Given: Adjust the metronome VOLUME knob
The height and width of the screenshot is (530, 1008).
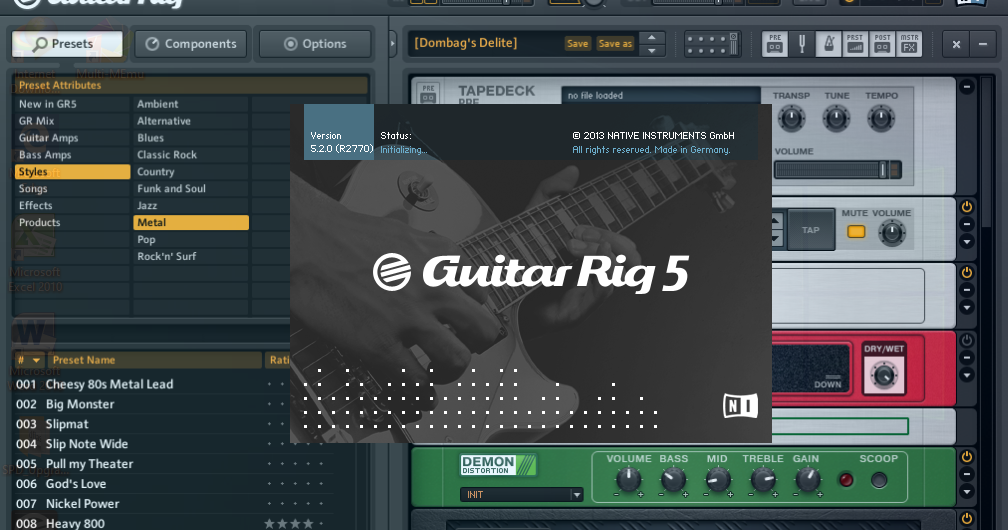Looking at the screenshot, I should tap(892, 233).
